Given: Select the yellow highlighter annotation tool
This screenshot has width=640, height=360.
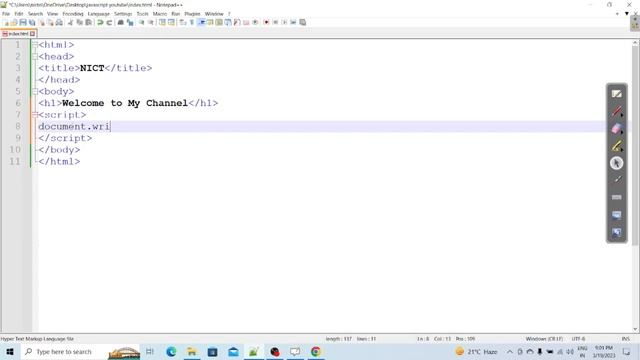Looking at the screenshot, I should [616, 146].
